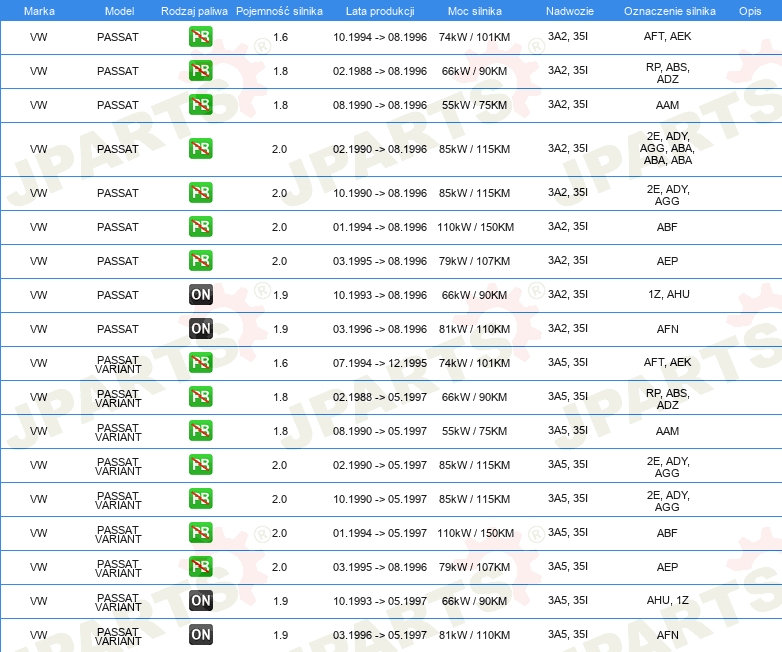Click the Lata produkcji column header
Screen dimensions: 782x652
[380, 11]
